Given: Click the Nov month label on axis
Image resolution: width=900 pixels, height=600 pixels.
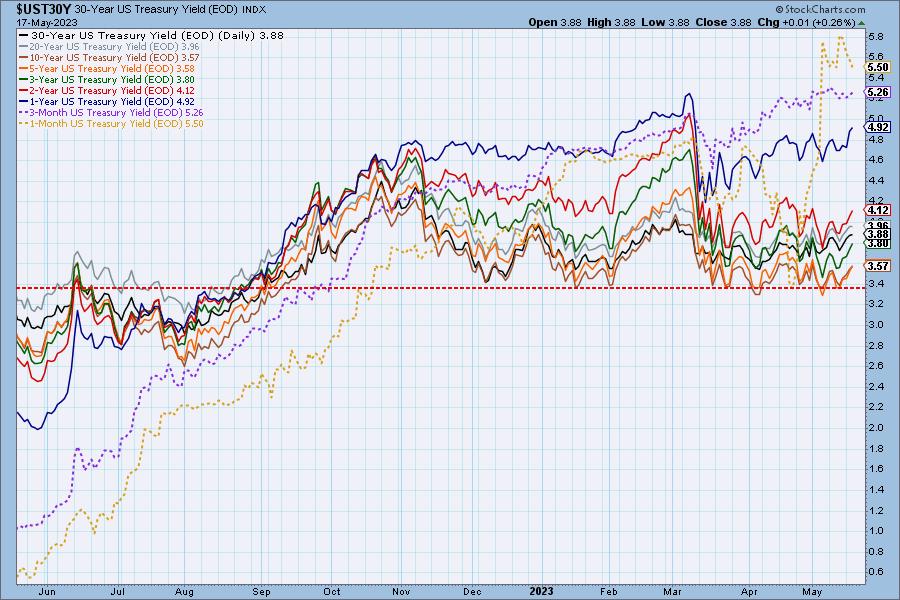Looking at the screenshot, I should pyautogui.click(x=401, y=591).
